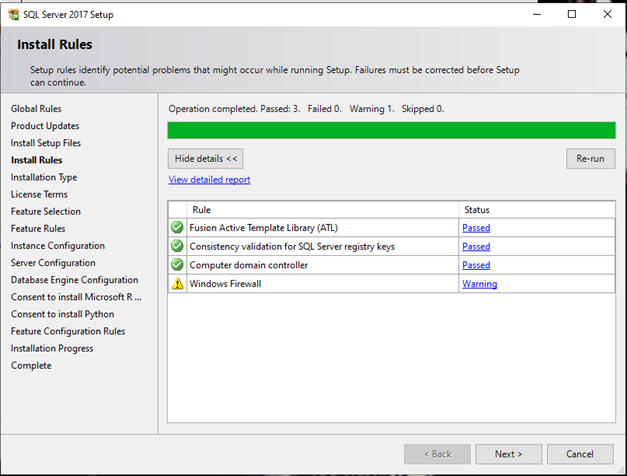This screenshot has height=476, width=627.
Task: Cancel the SQL Server setup
Action: [x=580, y=454]
